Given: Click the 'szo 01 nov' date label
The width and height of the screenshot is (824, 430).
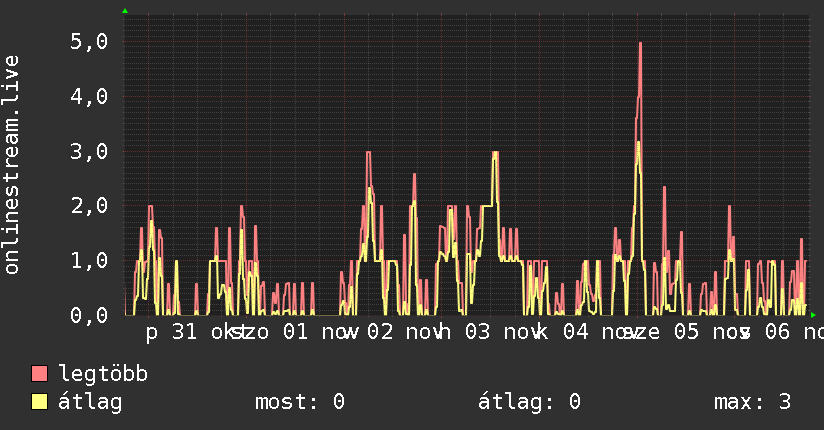Looking at the screenshot, I should [x=295, y=332].
